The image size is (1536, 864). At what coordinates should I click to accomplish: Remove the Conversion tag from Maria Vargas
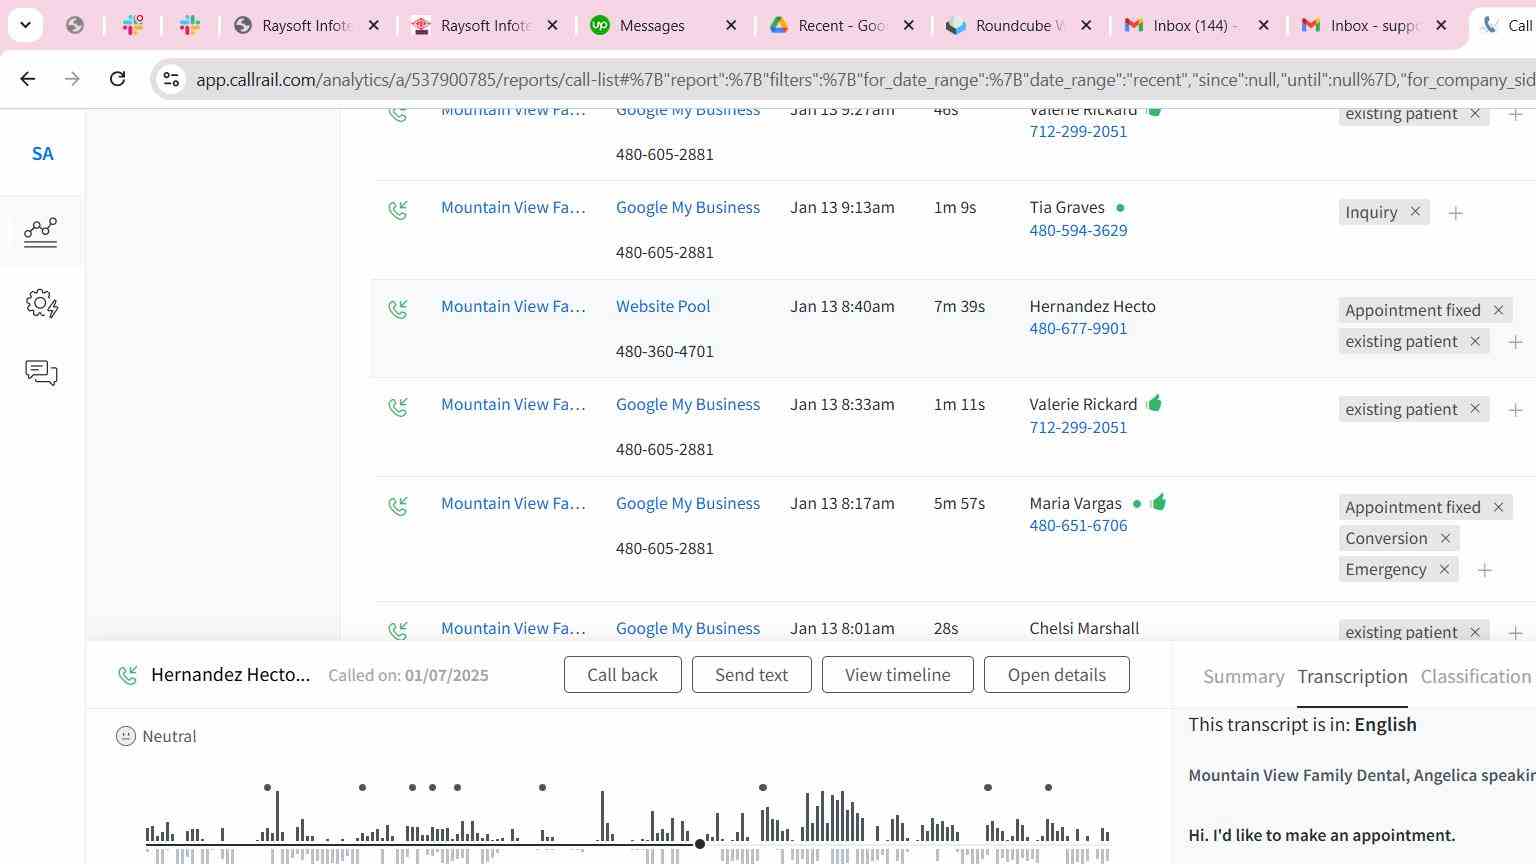(x=1445, y=539)
